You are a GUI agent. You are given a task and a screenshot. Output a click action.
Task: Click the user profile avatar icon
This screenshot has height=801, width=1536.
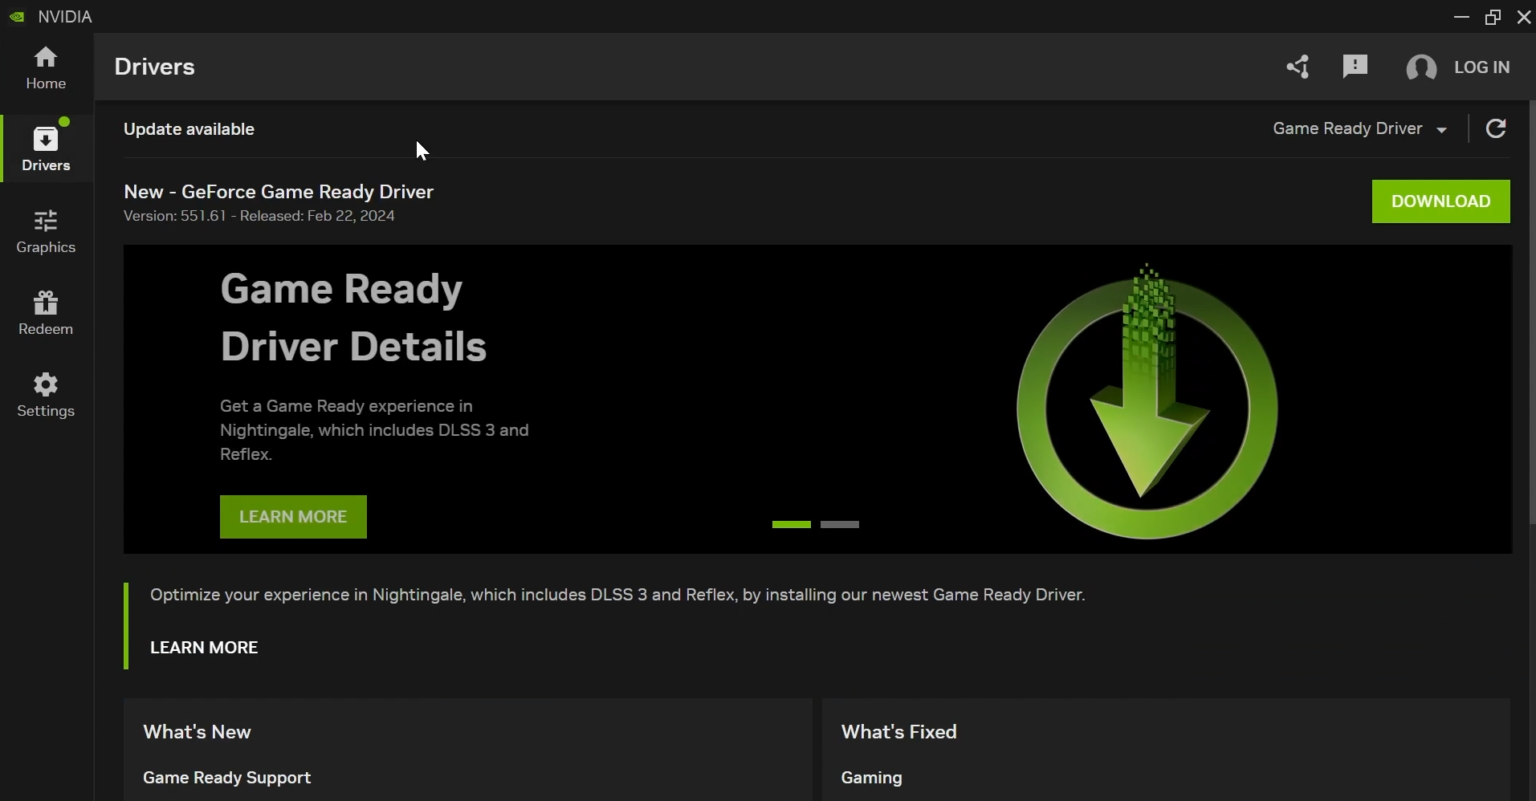click(x=1421, y=68)
